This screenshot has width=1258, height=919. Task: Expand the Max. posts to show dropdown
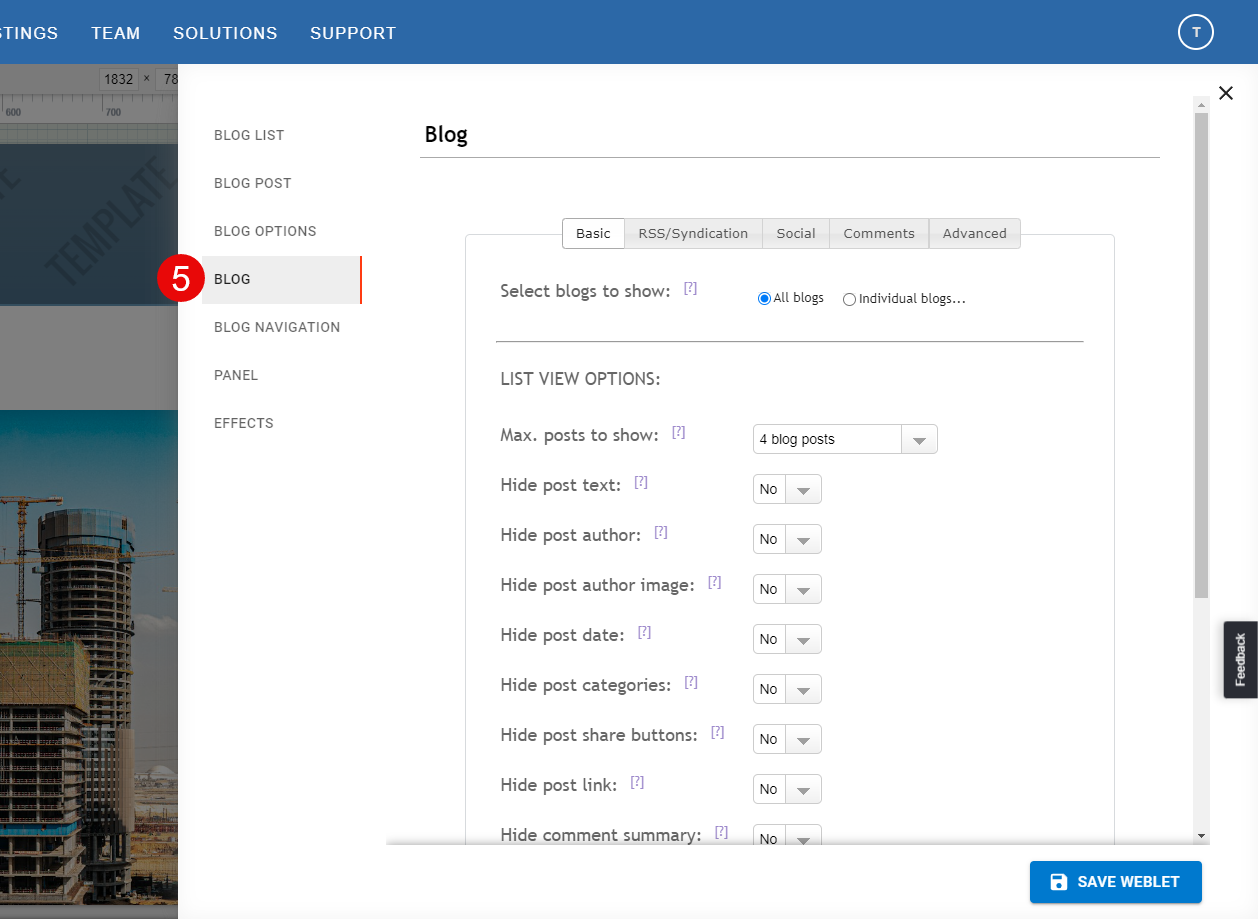pos(845,439)
